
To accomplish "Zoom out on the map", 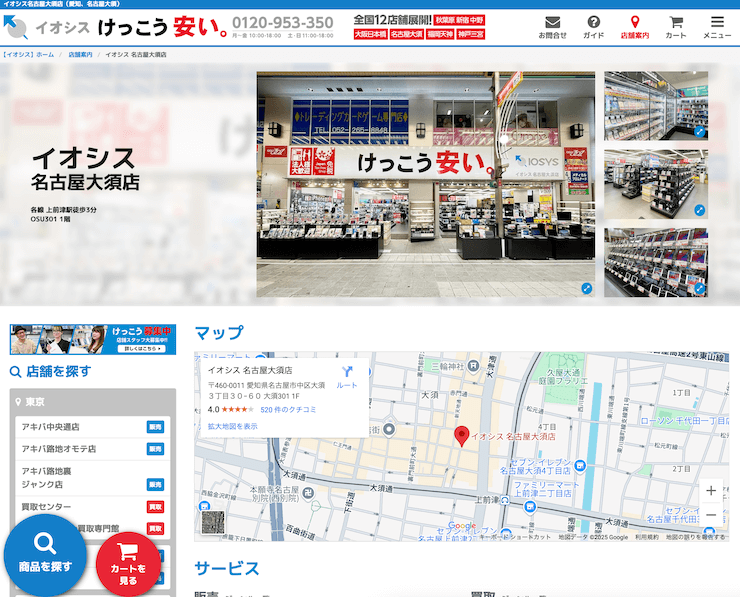I will [711, 514].
